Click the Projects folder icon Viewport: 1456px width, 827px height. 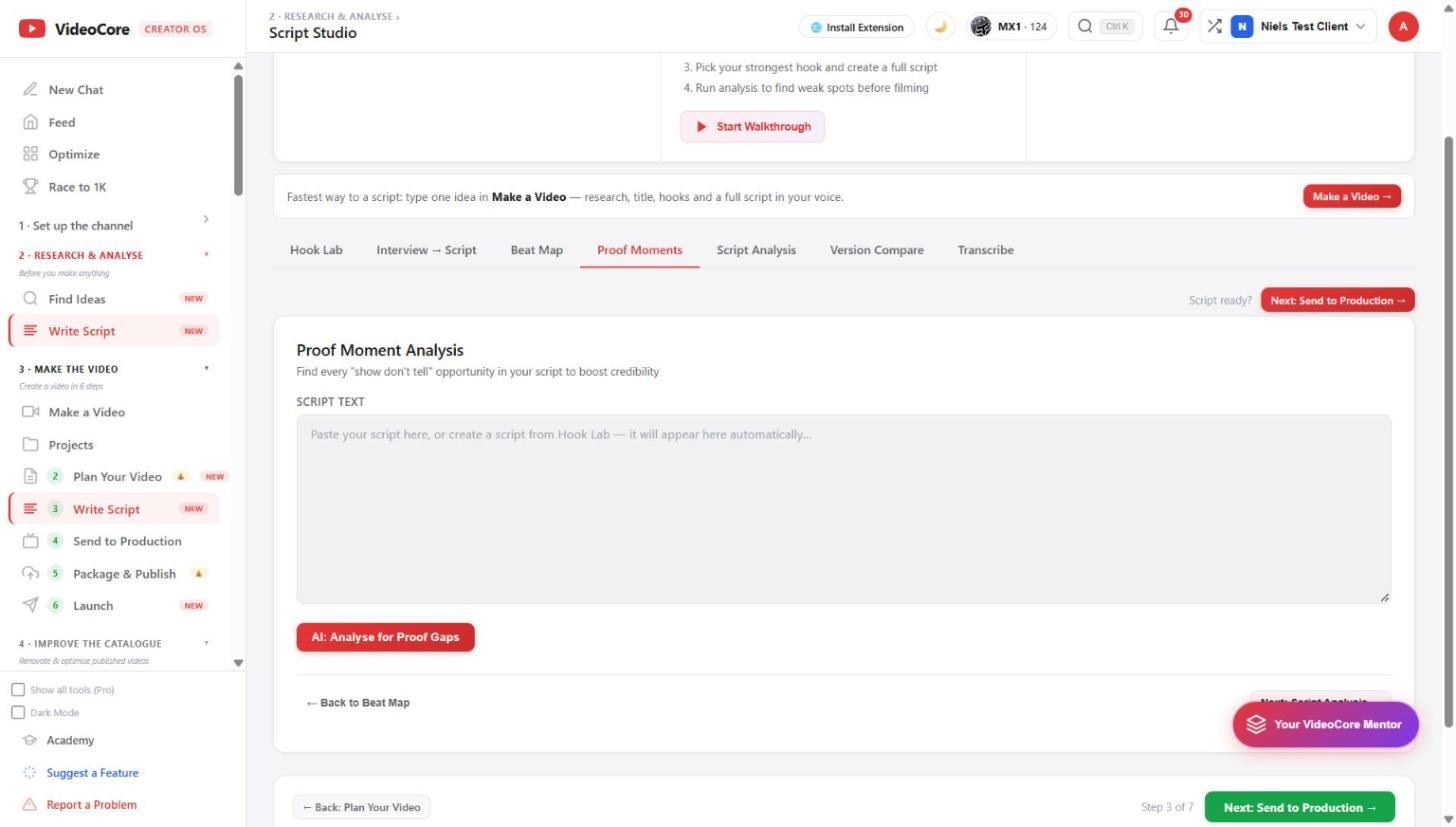pos(30,445)
